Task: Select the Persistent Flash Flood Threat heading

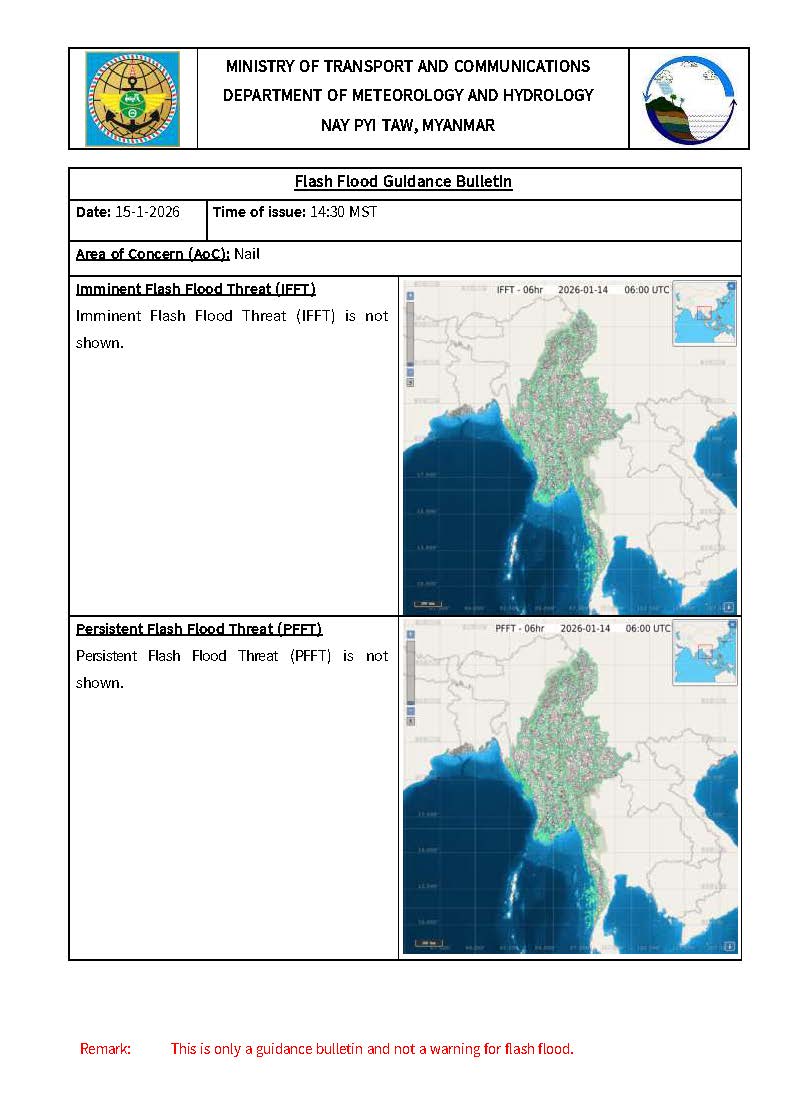Action: coord(199,629)
